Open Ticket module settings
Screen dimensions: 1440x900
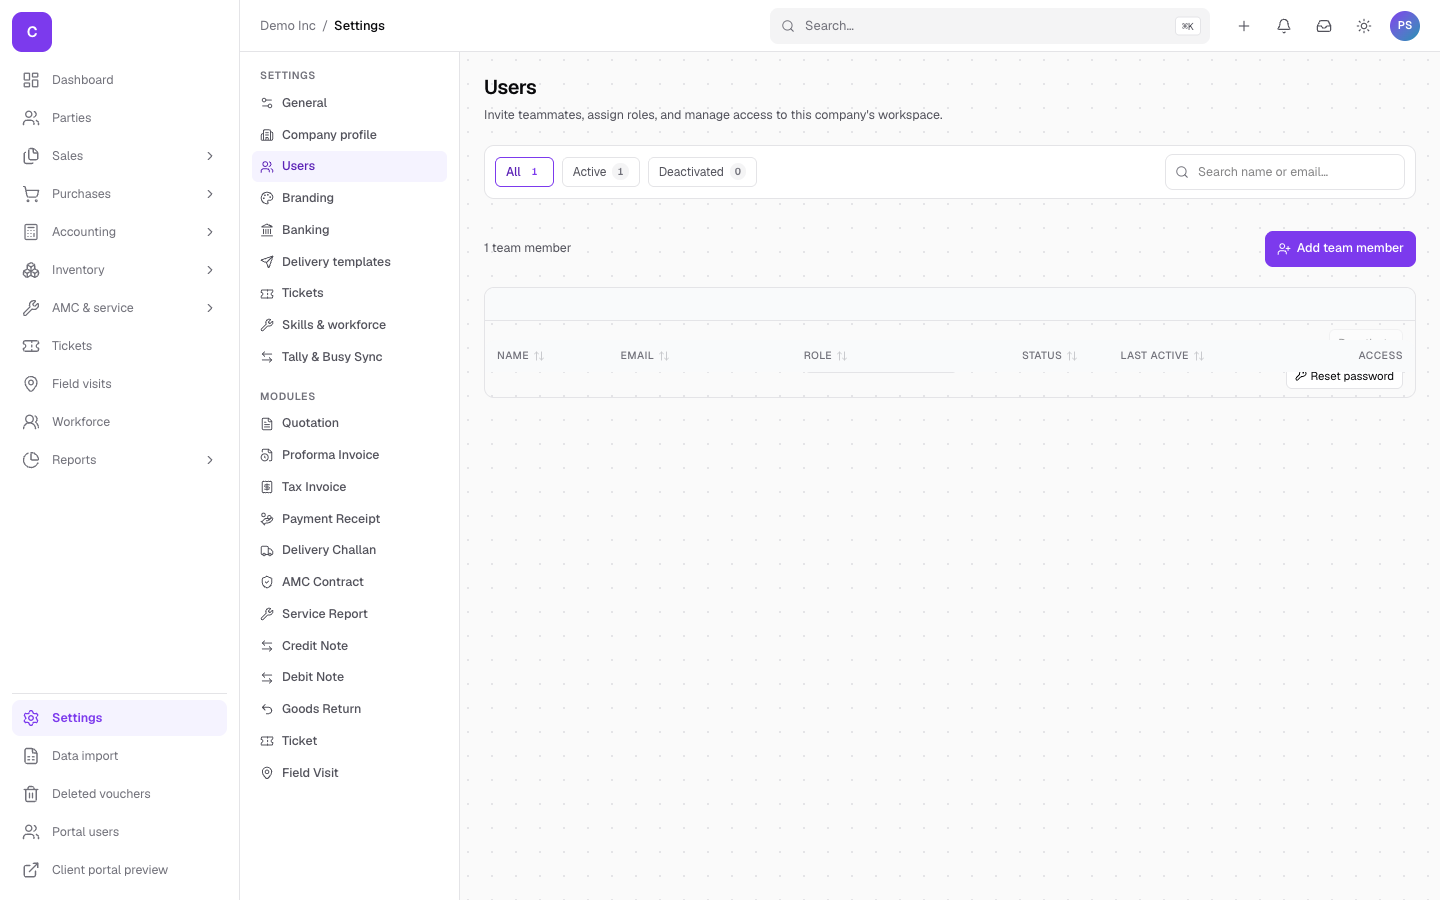pyautogui.click(x=349, y=741)
